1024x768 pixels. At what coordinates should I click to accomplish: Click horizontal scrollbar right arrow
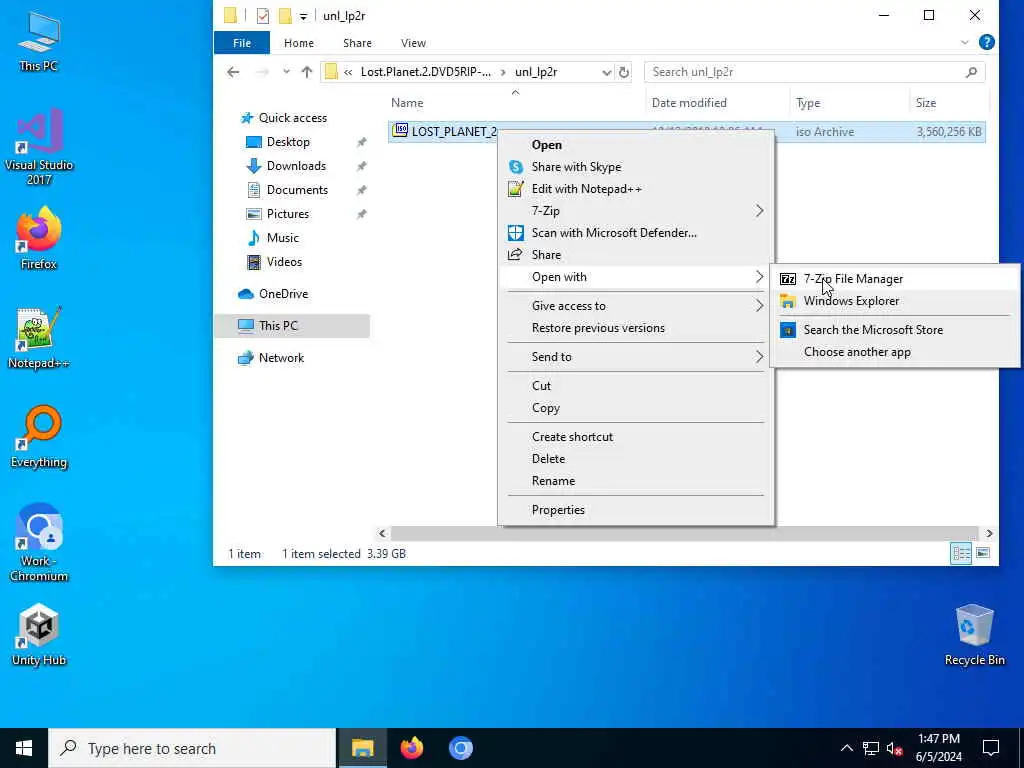click(x=989, y=534)
